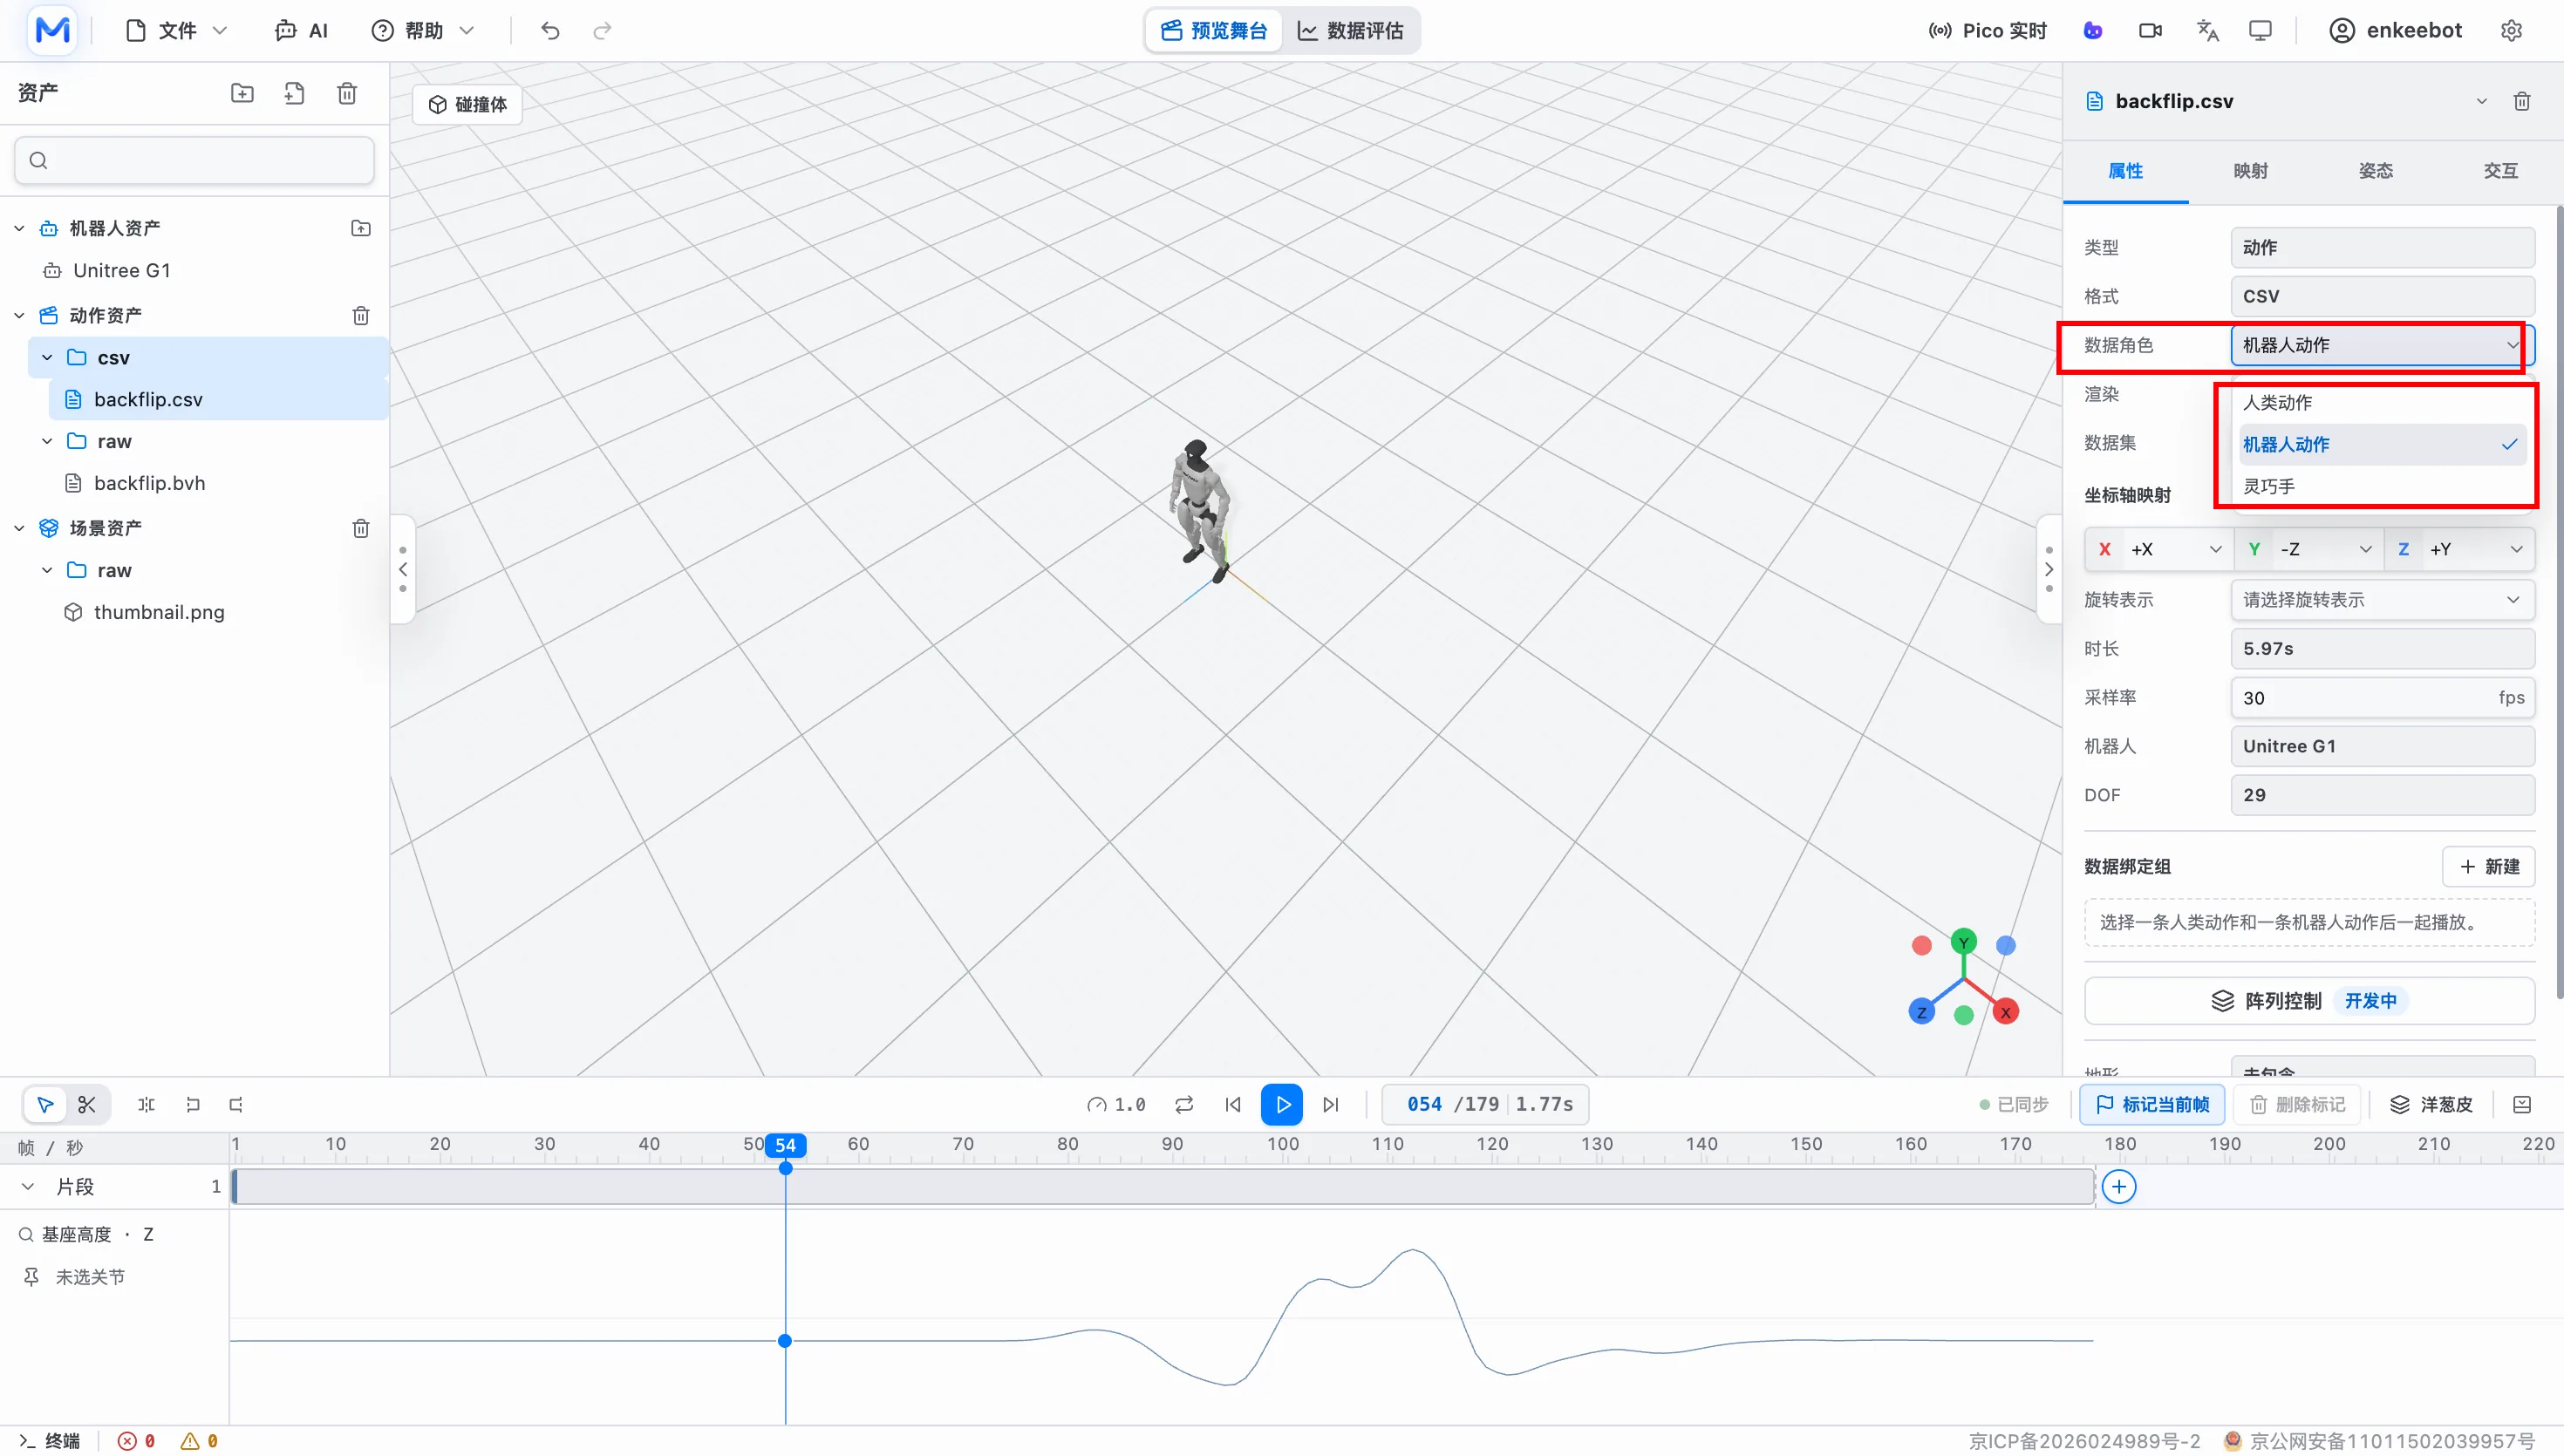2564x1456 pixels.
Task: Open the 文件 menu
Action: (177, 31)
